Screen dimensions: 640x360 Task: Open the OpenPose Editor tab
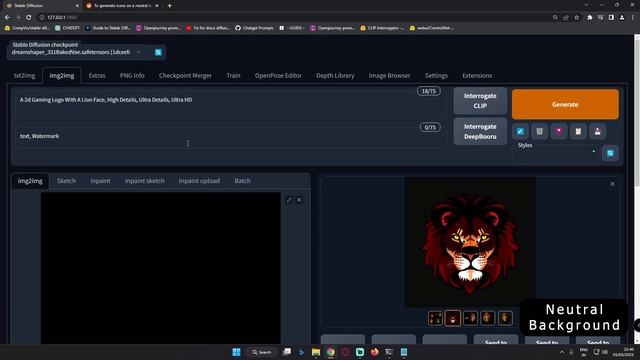click(x=278, y=76)
